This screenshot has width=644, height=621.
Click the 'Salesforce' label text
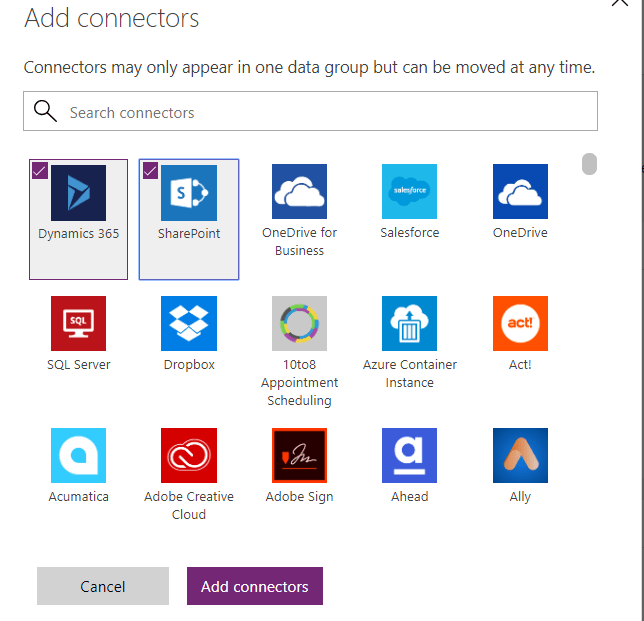coord(409,232)
